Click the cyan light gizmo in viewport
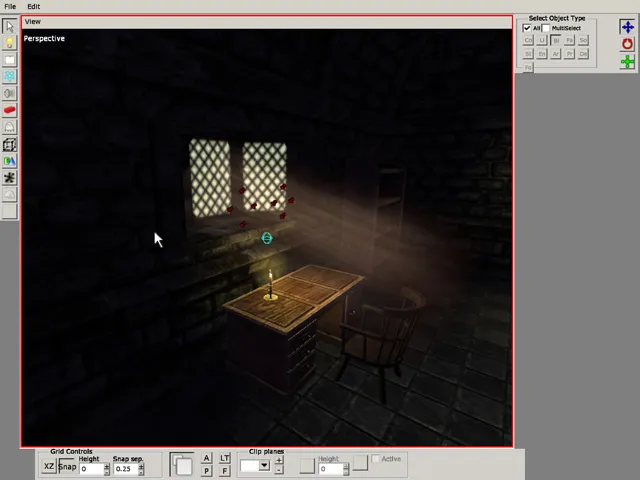The width and height of the screenshot is (640, 480). [x=267, y=238]
